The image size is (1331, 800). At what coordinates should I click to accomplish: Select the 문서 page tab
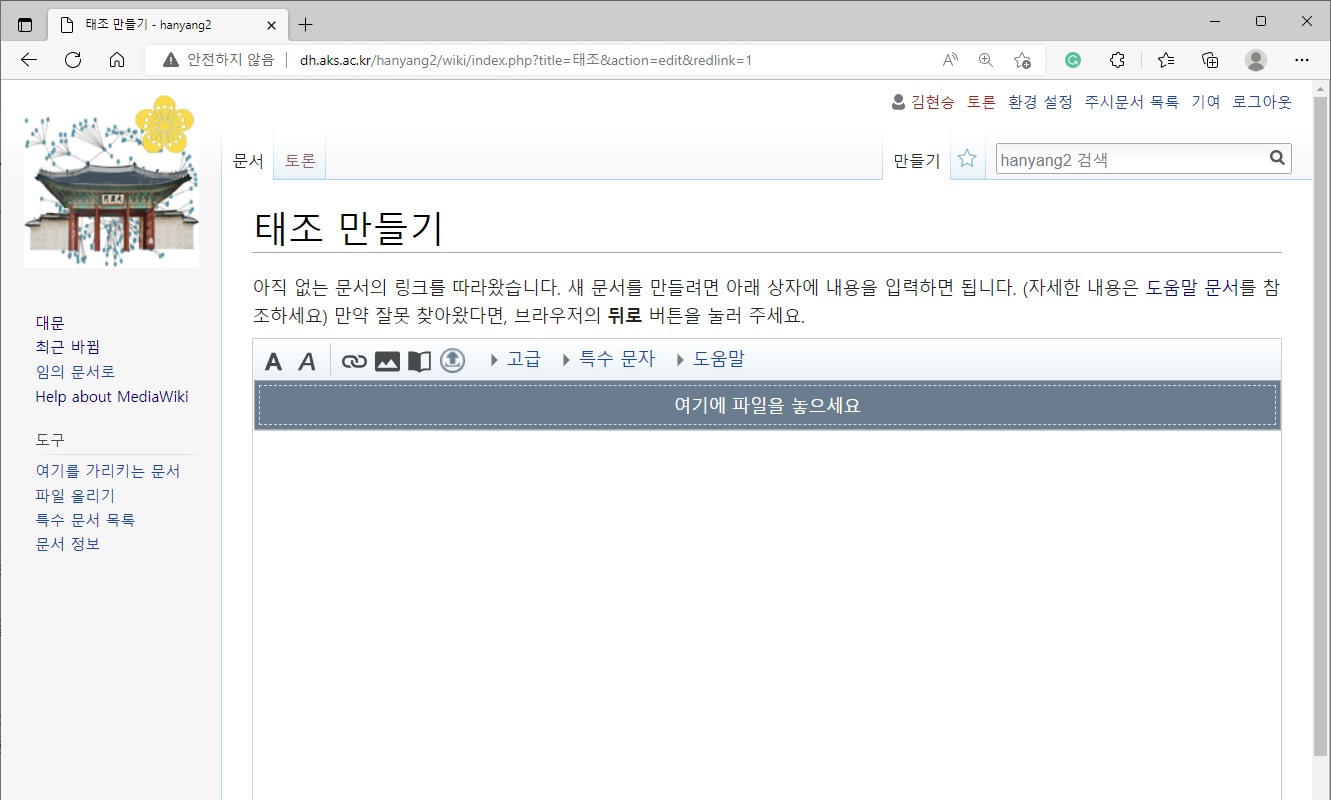click(248, 160)
